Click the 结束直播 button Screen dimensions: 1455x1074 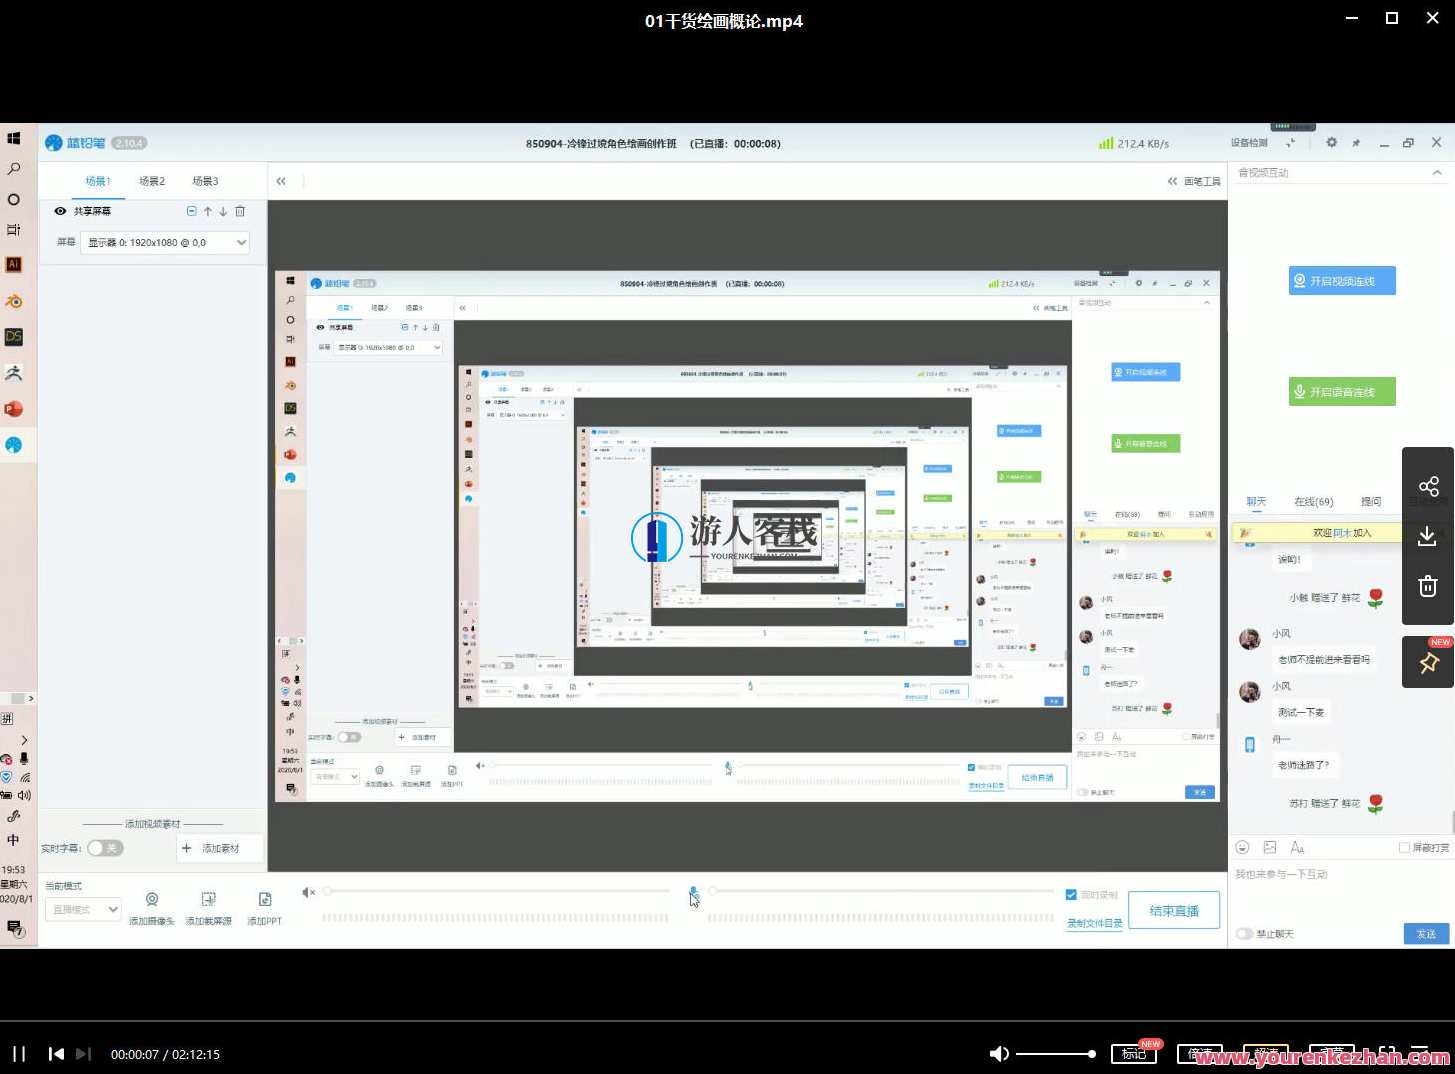tap(1174, 911)
